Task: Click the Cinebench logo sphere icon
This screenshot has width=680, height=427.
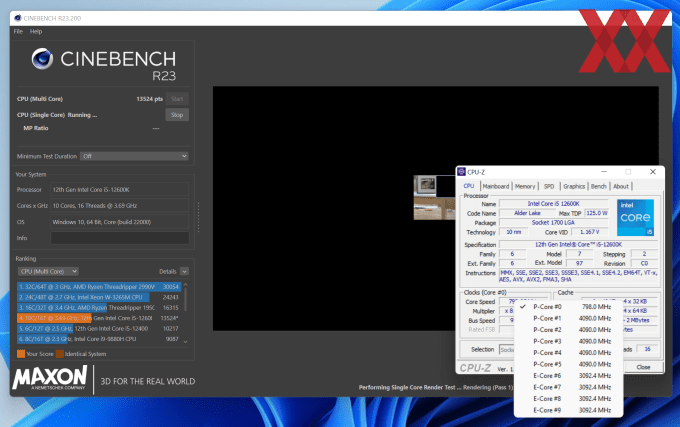Action: [42, 59]
